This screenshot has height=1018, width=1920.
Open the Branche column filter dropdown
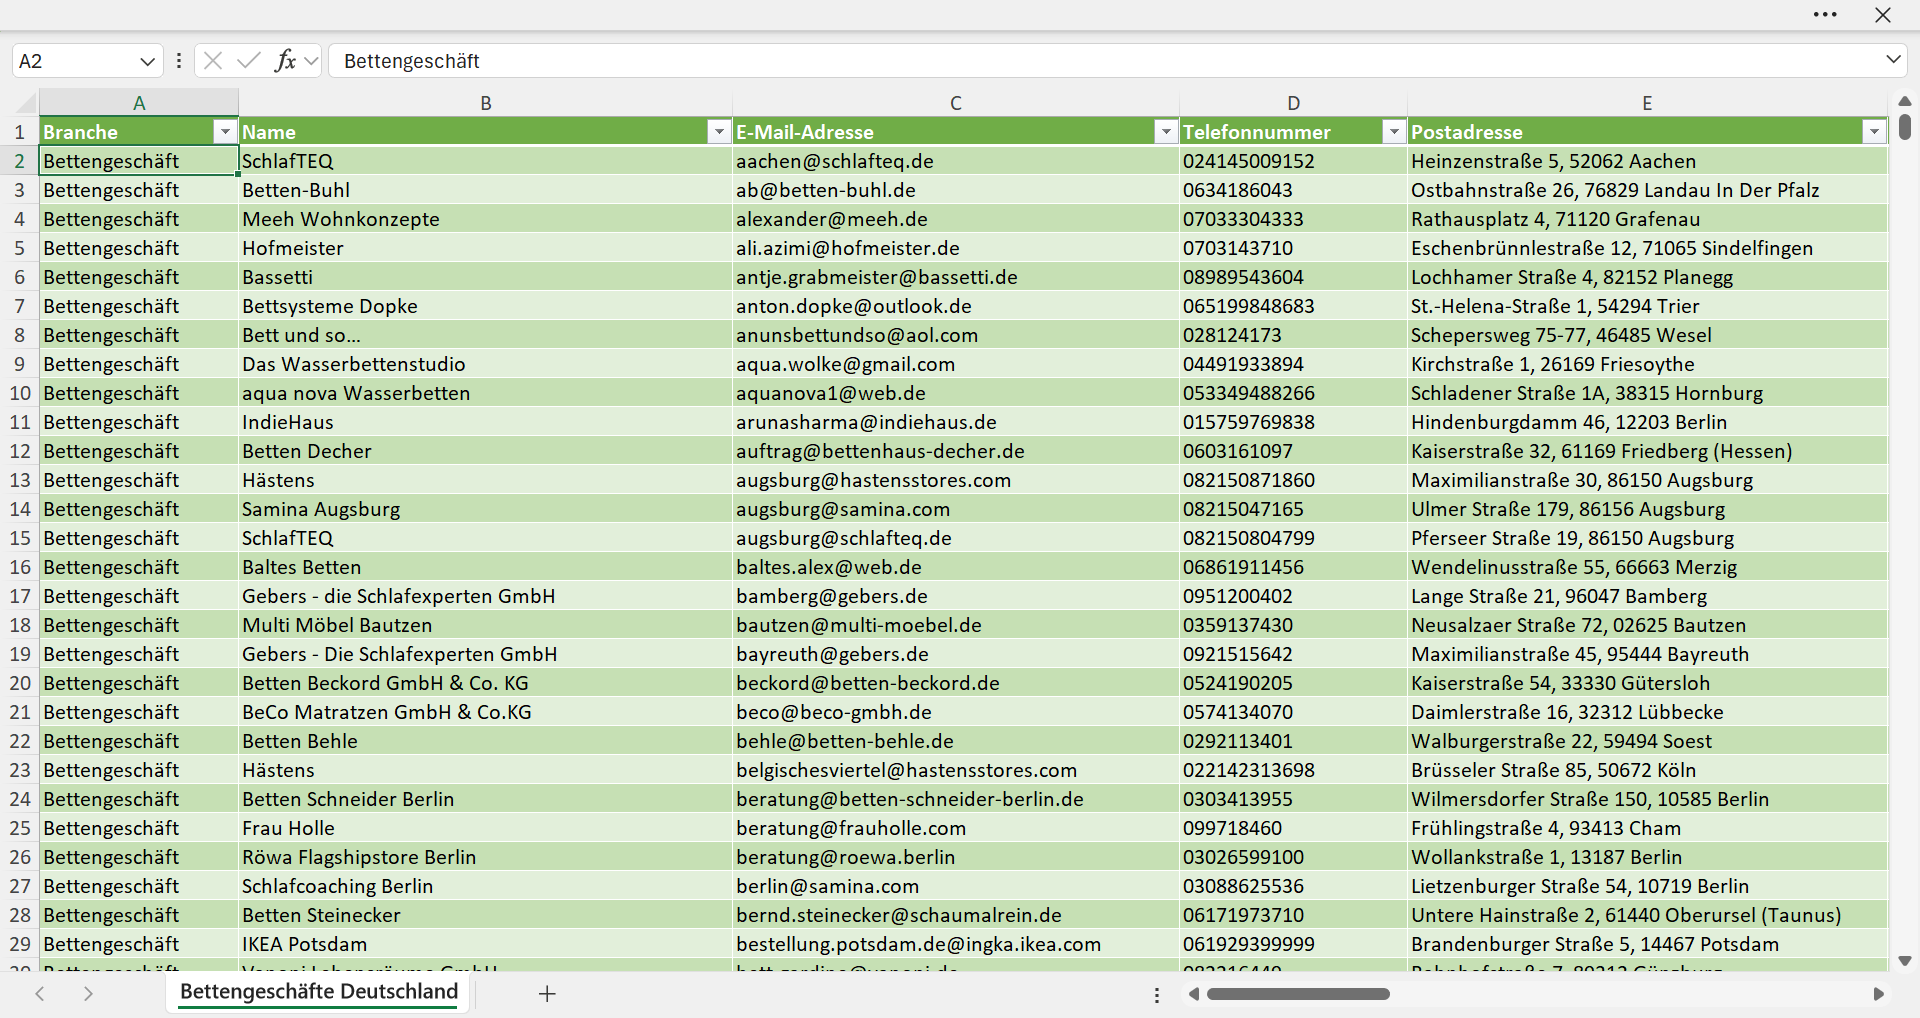pos(225,132)
